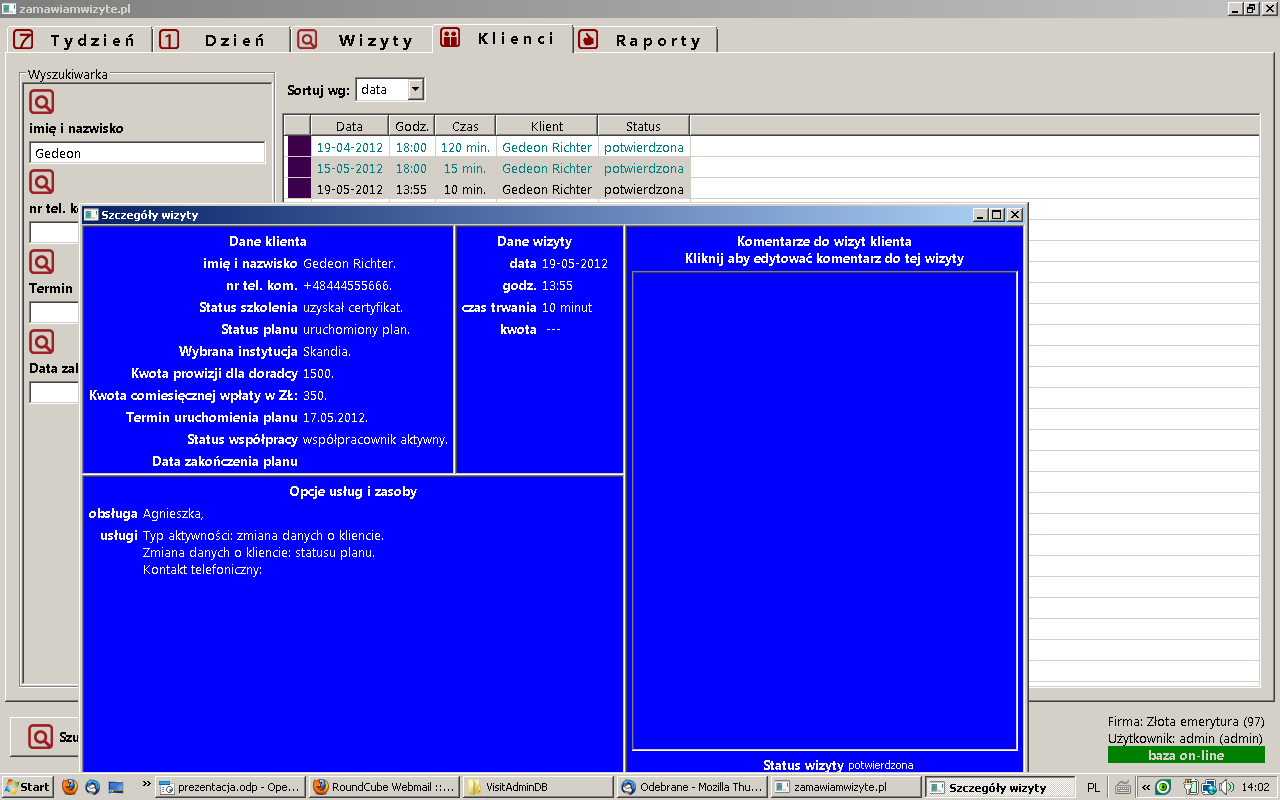Click the Godz. column header
The width and height of the screenshot is (1280, 800).
tap(412, 126)
